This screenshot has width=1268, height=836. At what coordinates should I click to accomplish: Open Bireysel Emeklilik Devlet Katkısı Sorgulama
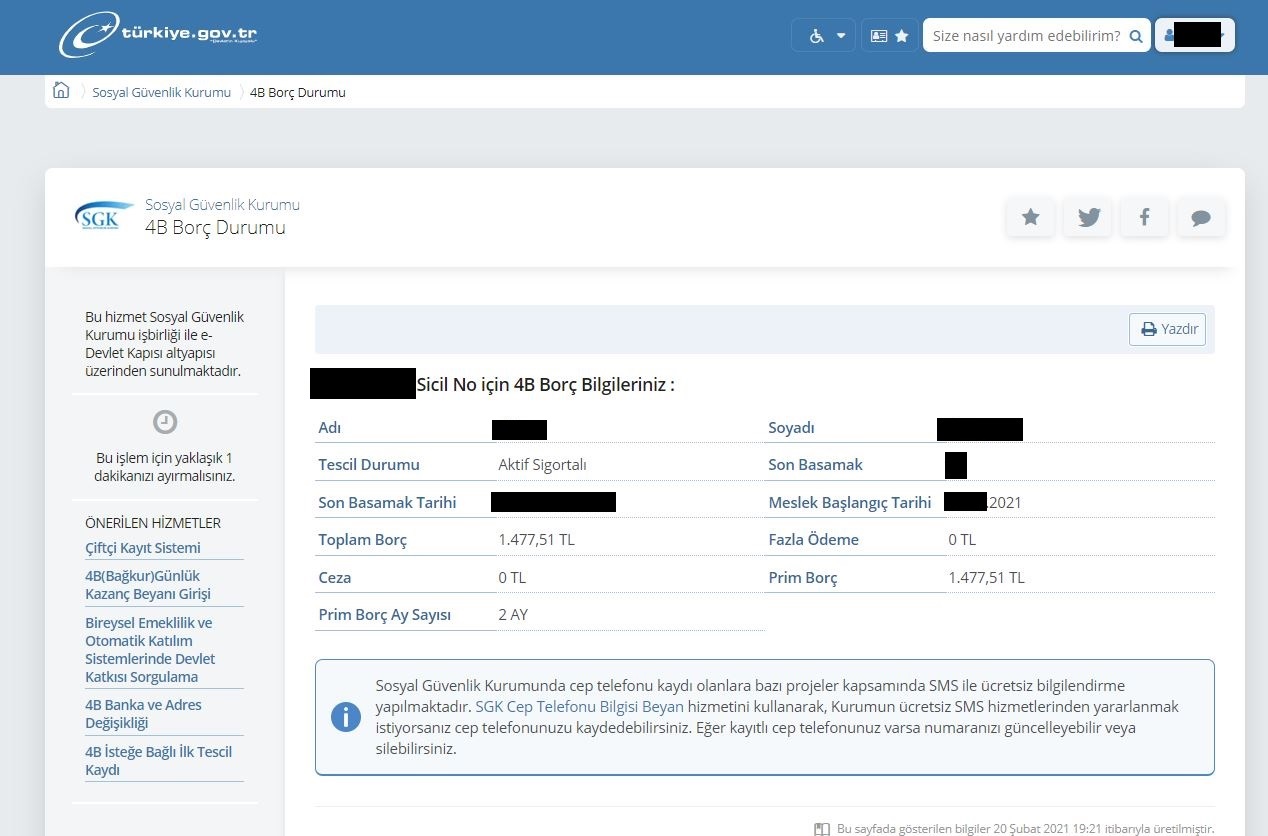coord(149,650)
